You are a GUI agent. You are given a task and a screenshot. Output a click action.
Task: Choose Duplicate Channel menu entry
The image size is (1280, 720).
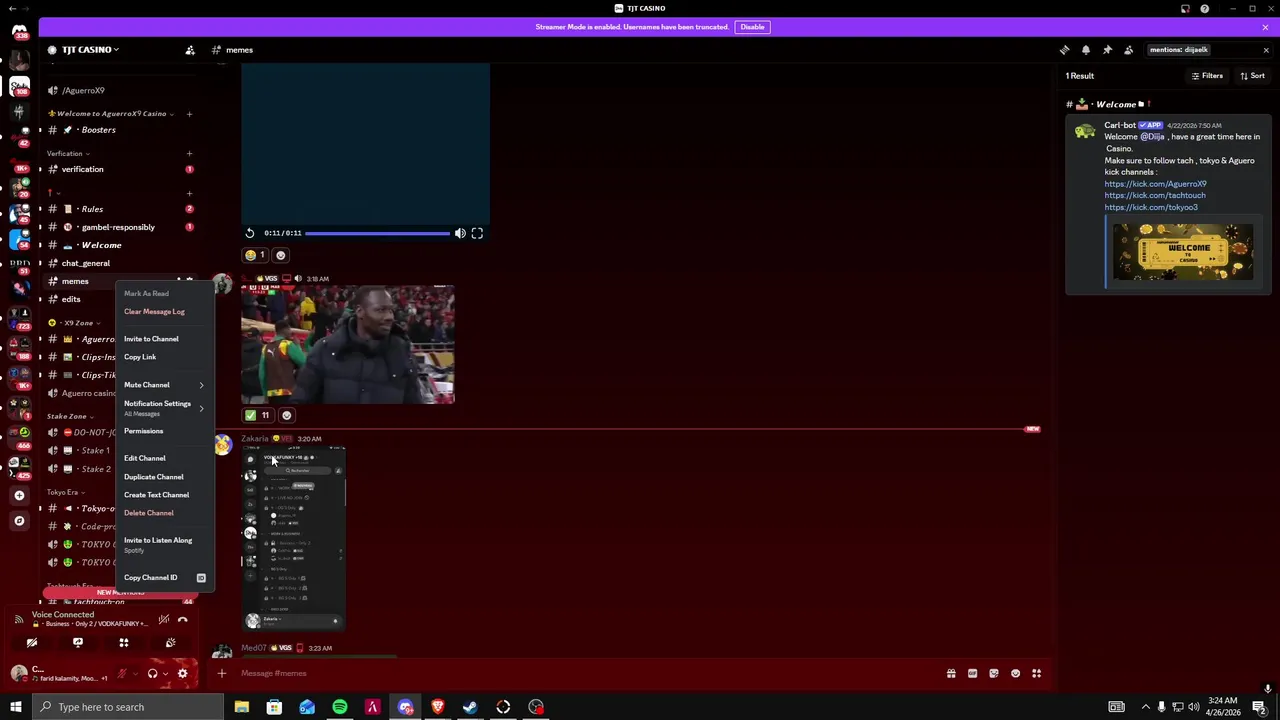pyautogui.click(x=153, y=477)
